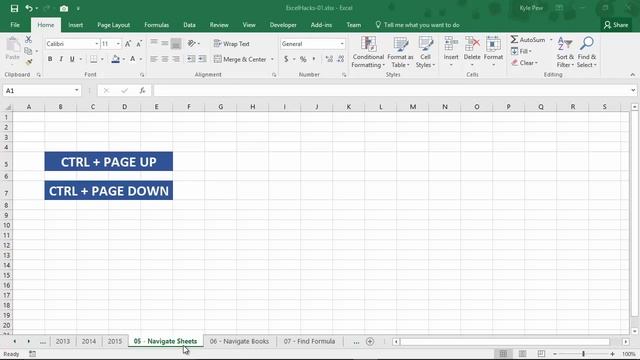Screen dimensions: 640x360
Task: Toggle Underline formatting
Action: pyautogui.click(x=72, y=59)
